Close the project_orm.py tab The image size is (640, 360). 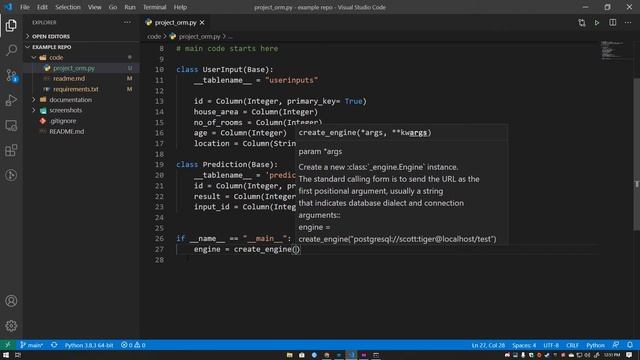202,23
